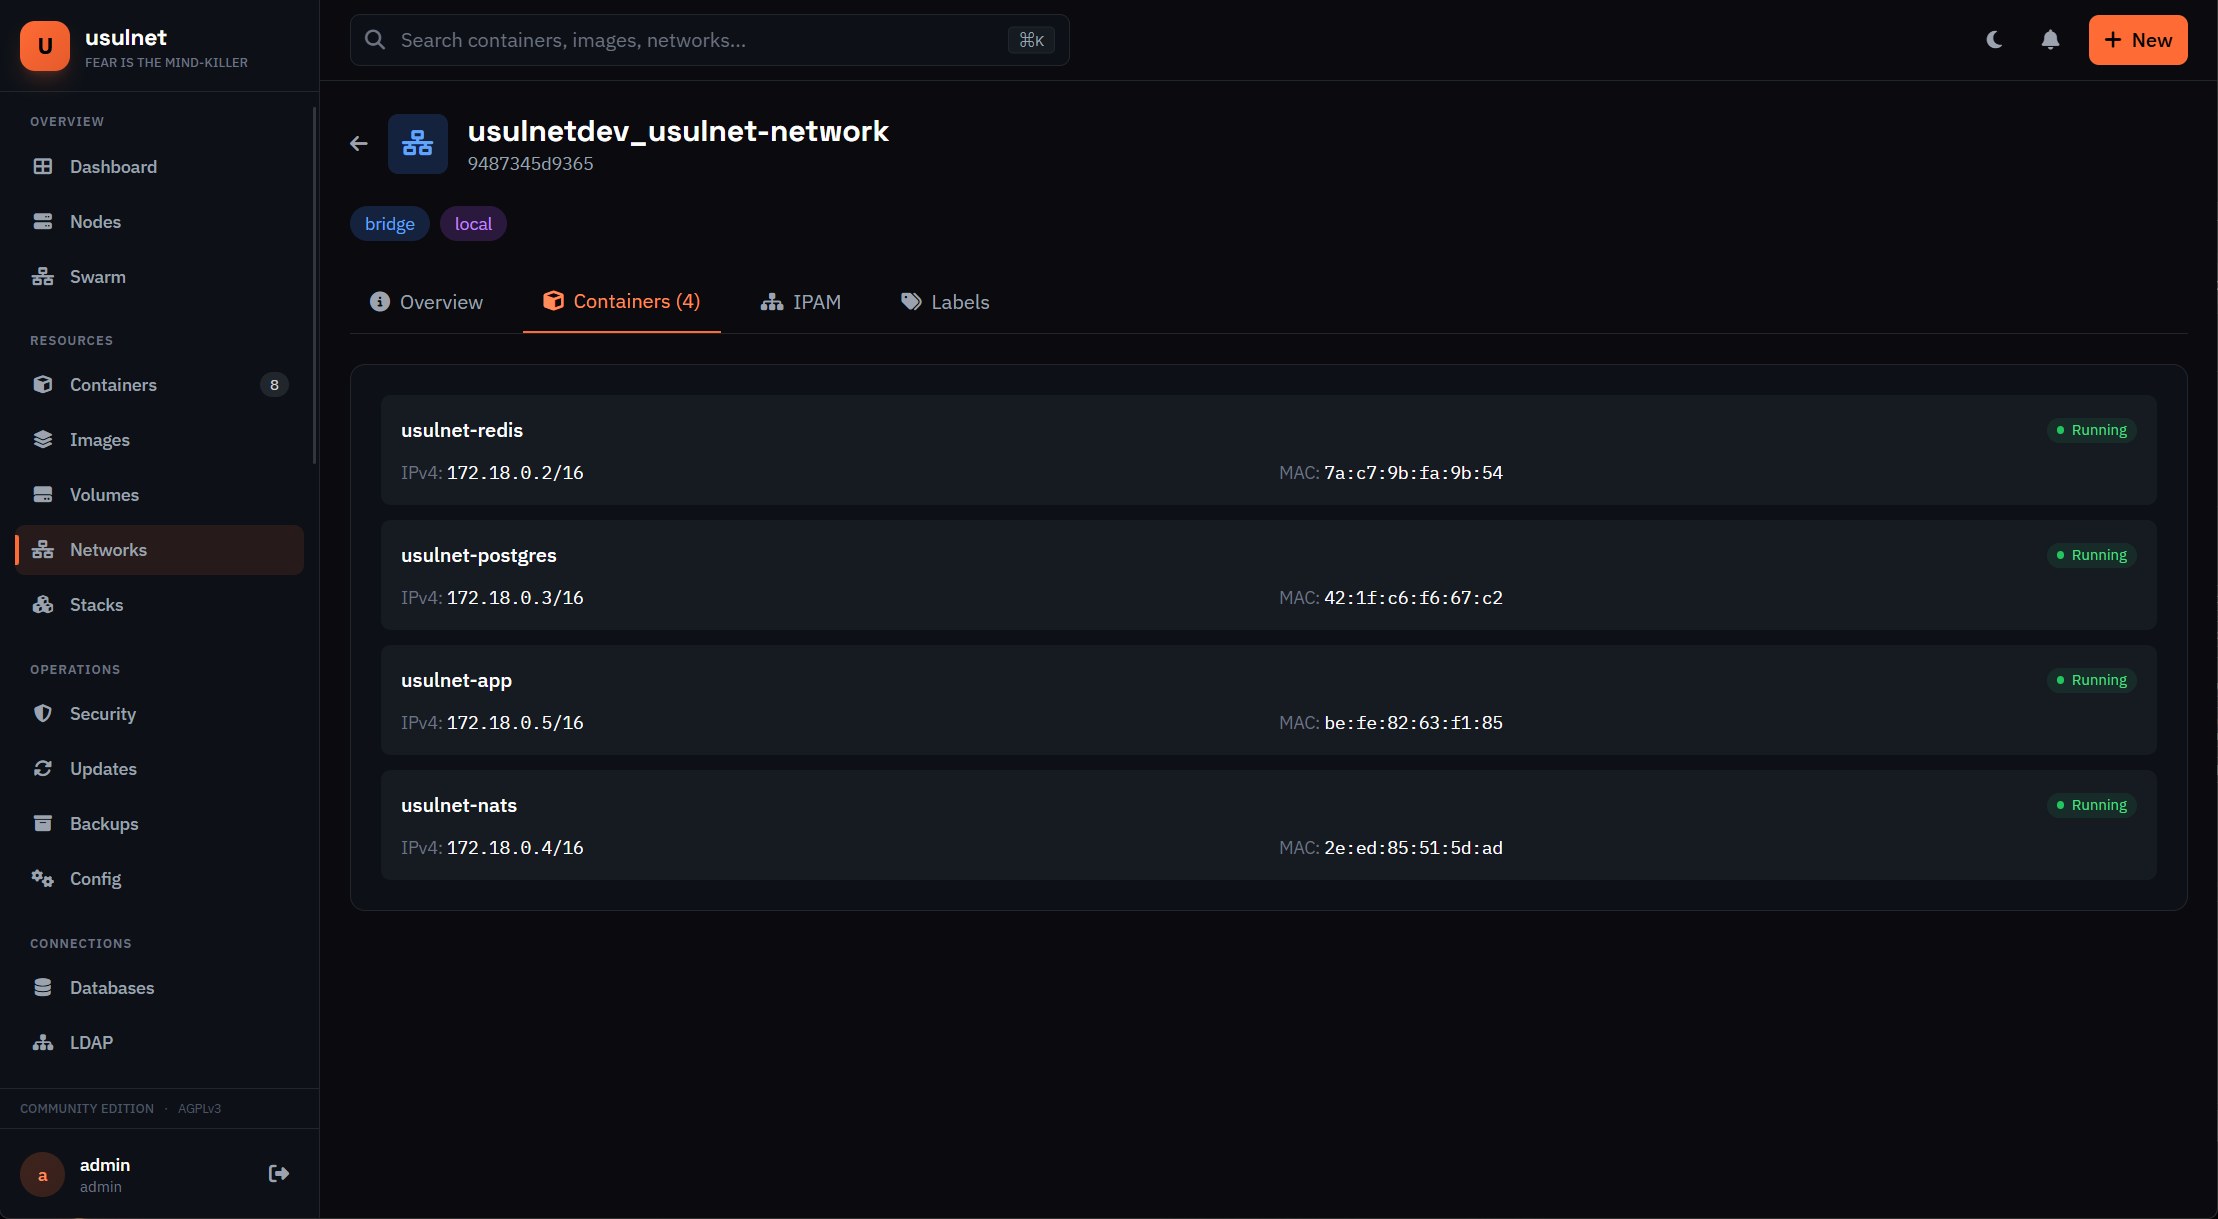Screen dimensions: 2218x1219
Task: Open the Stacks section
Action: coord(97,604)
